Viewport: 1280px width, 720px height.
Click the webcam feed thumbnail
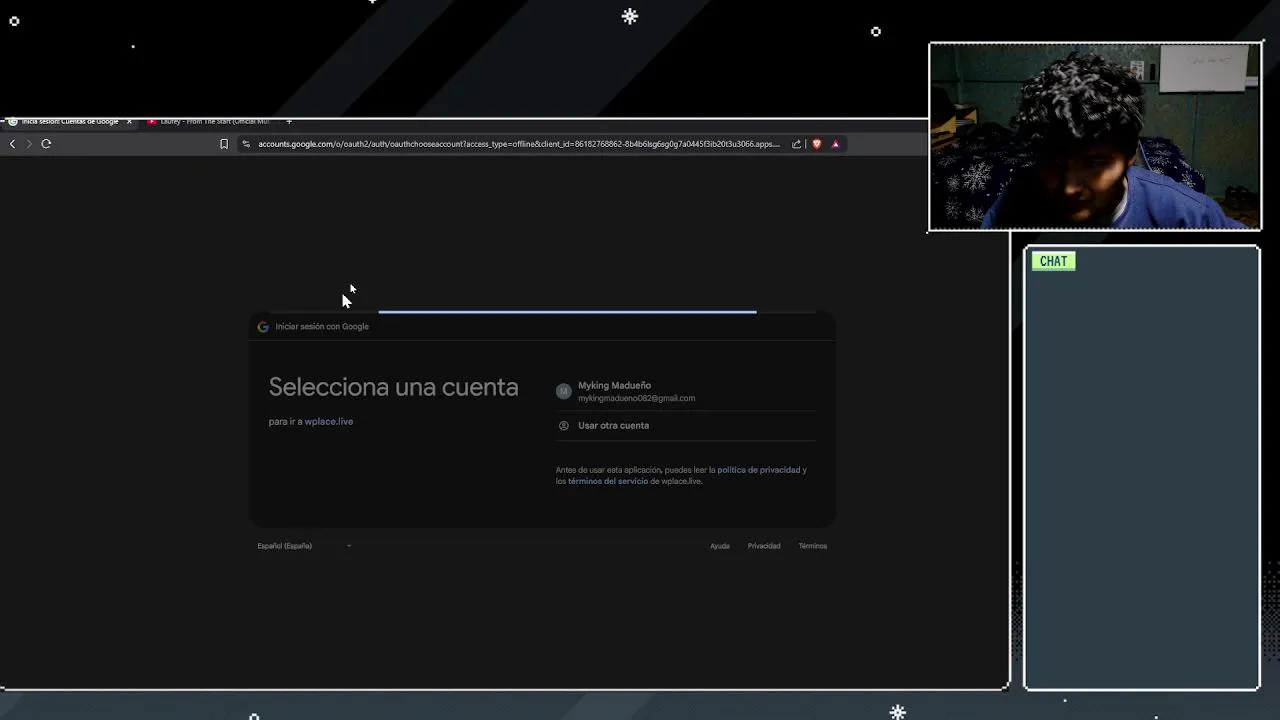tap(1095, 137)
